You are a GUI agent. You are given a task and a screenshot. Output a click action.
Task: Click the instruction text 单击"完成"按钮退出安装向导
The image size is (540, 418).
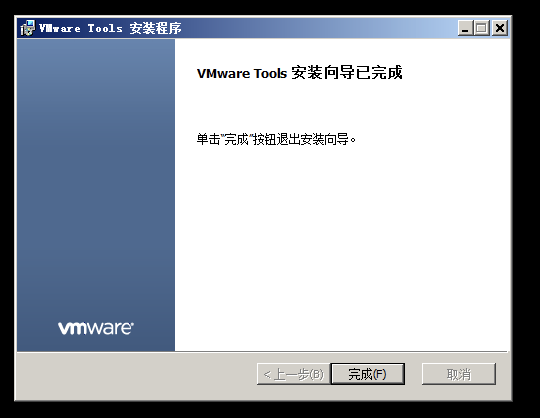tap(276, 139)
